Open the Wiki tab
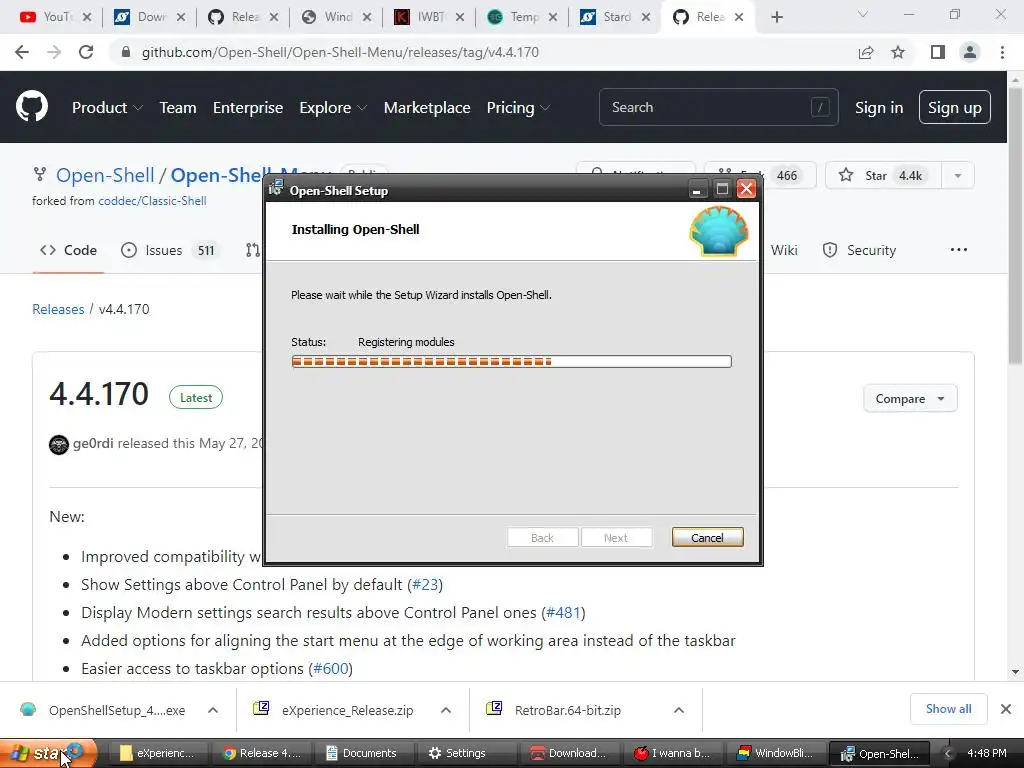 click(x=784, y=250)
